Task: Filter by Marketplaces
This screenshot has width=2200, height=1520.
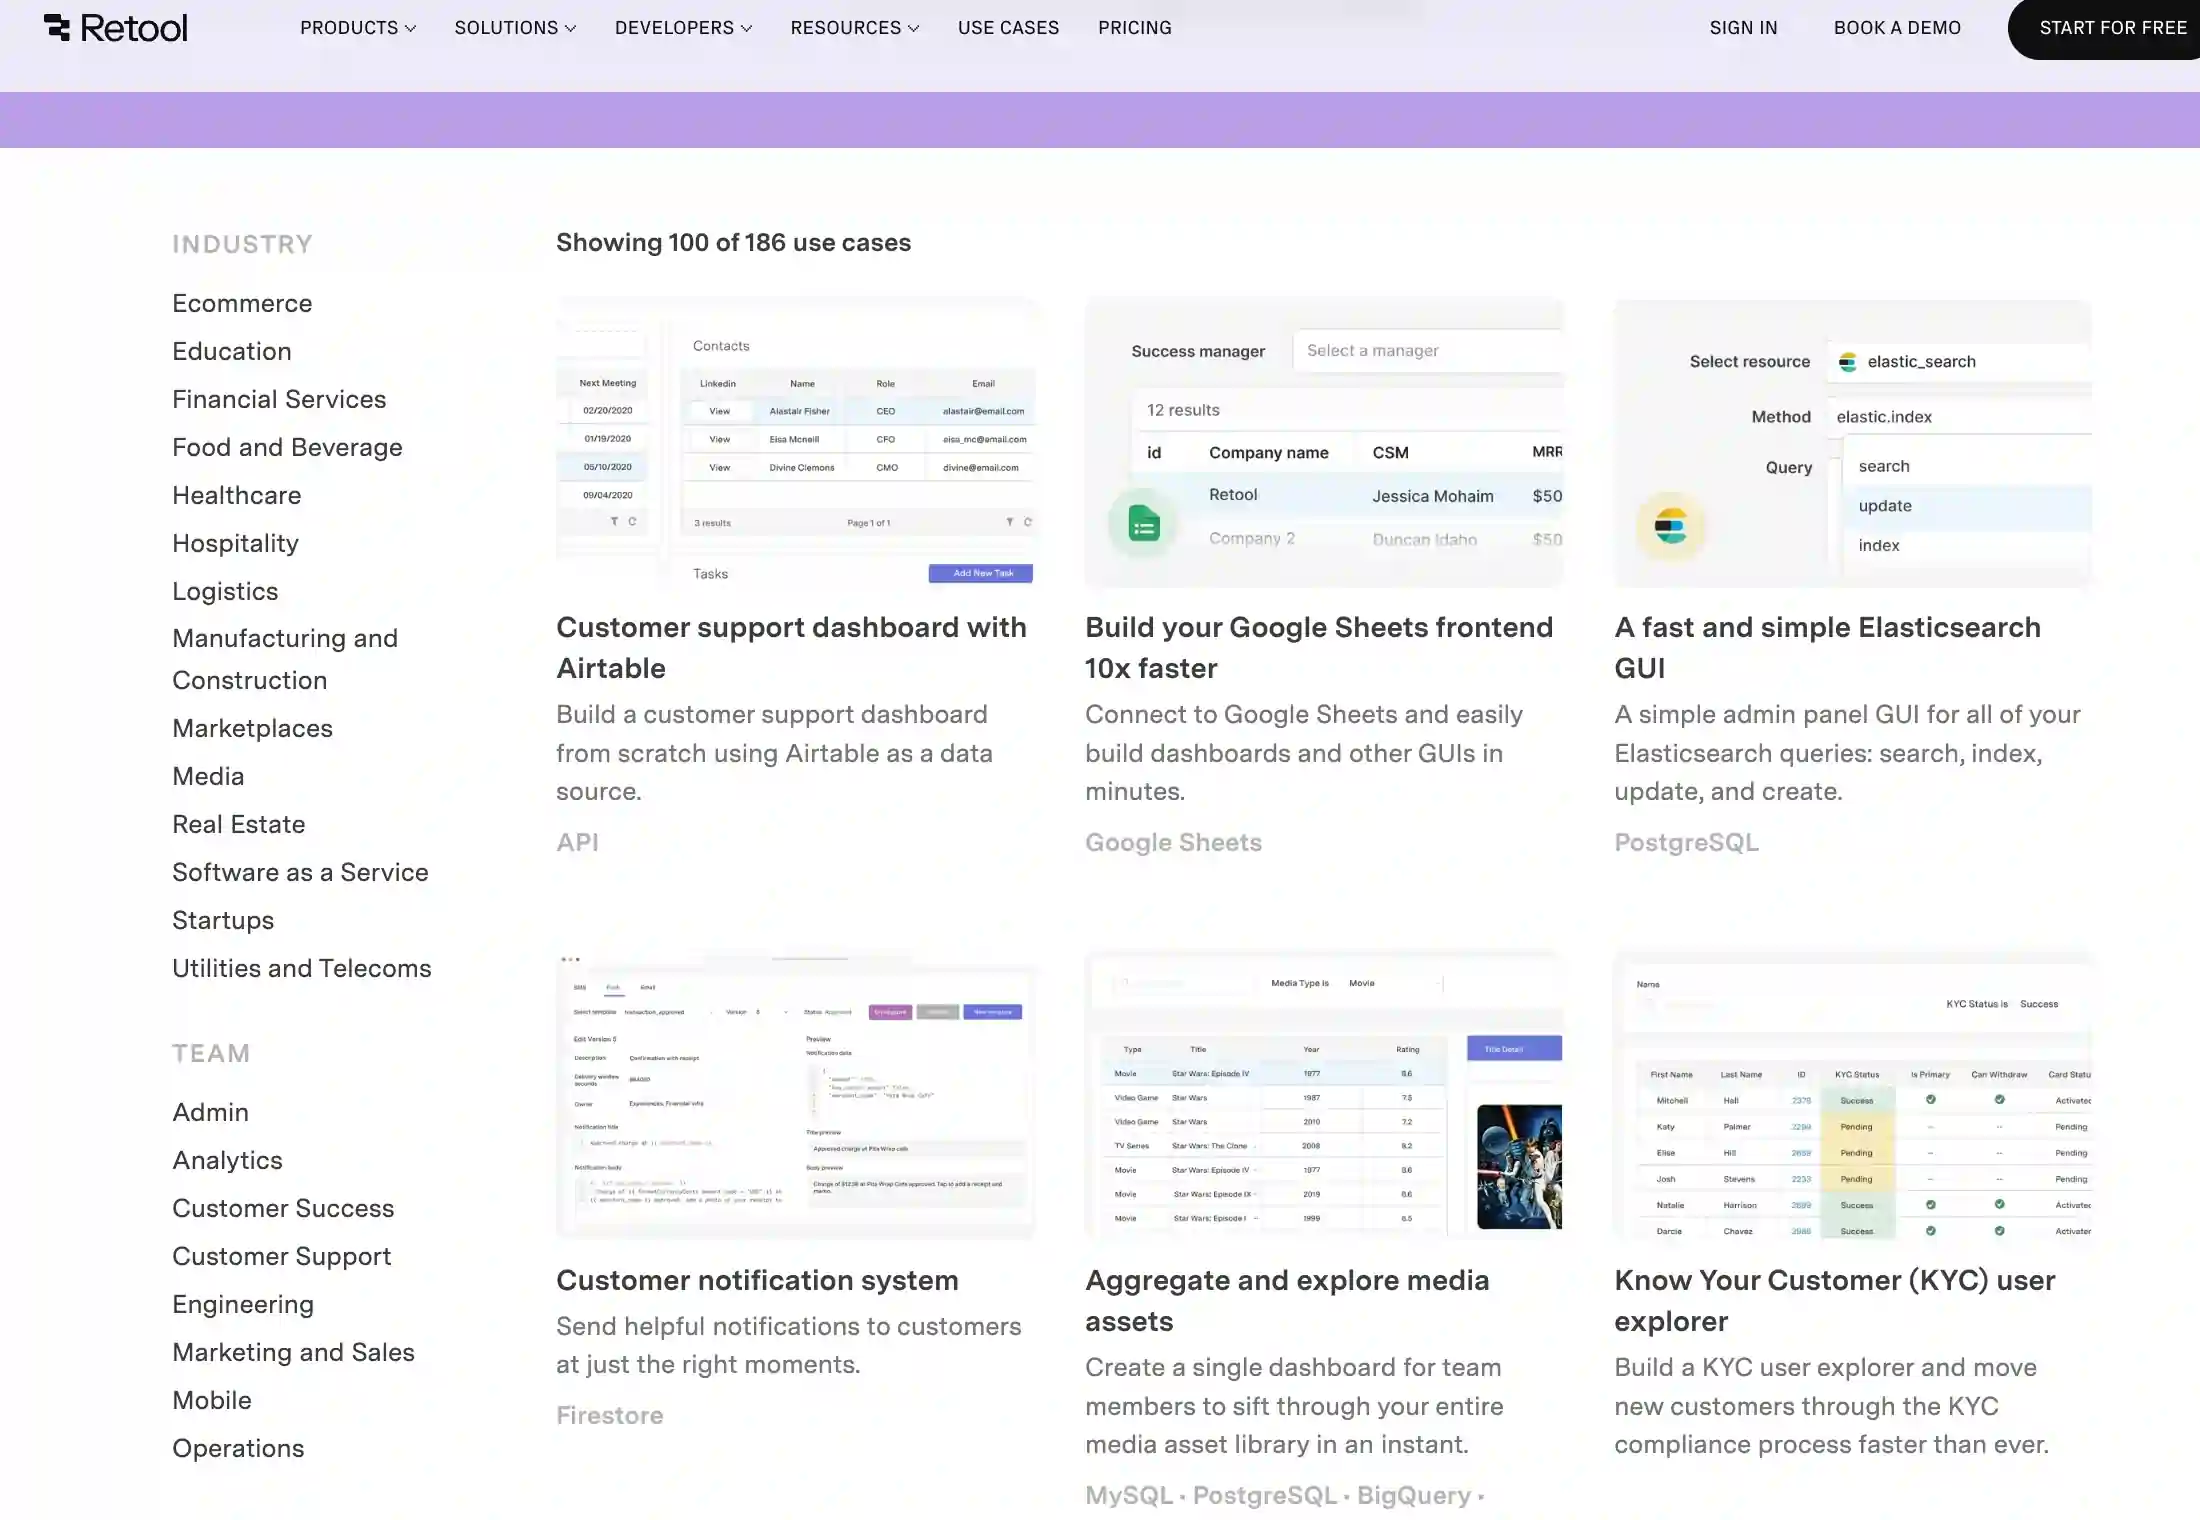Action: pyautogui.click(x=252, y=728)
